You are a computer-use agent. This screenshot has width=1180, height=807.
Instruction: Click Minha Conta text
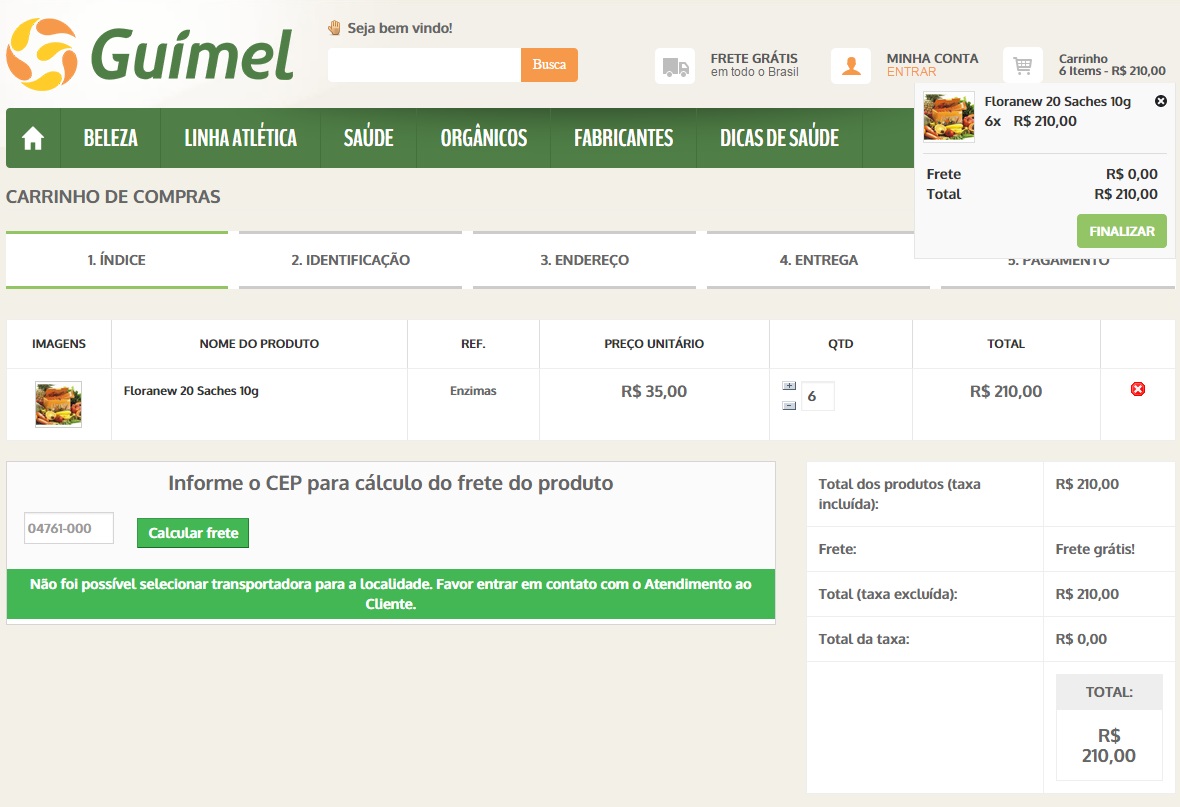(932, 59)
